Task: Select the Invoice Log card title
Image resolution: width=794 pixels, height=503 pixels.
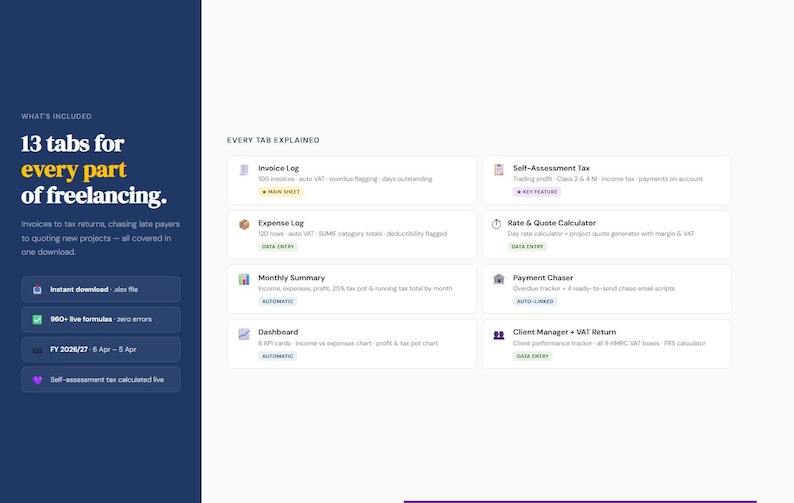Action: [279, 168]
